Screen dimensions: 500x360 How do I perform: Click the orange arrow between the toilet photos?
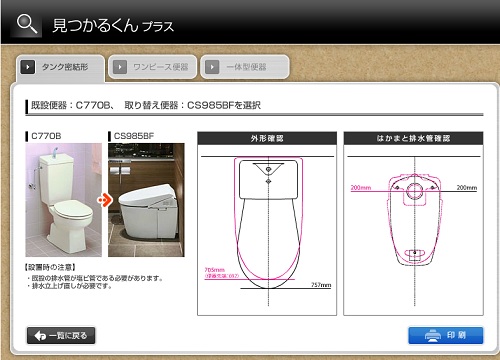105,200
